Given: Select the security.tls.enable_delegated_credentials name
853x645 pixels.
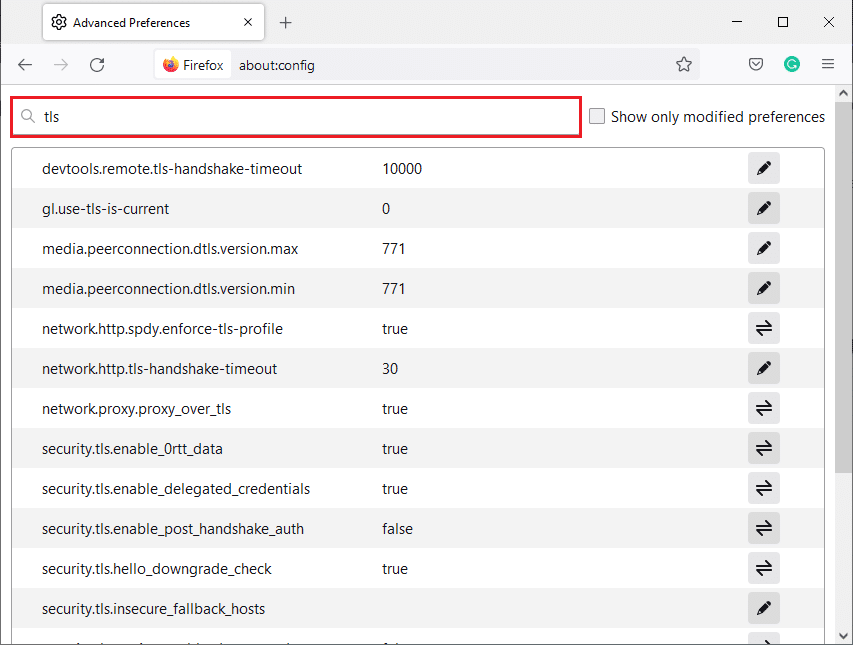Looking at the screenshot, I should click(176, 489).
